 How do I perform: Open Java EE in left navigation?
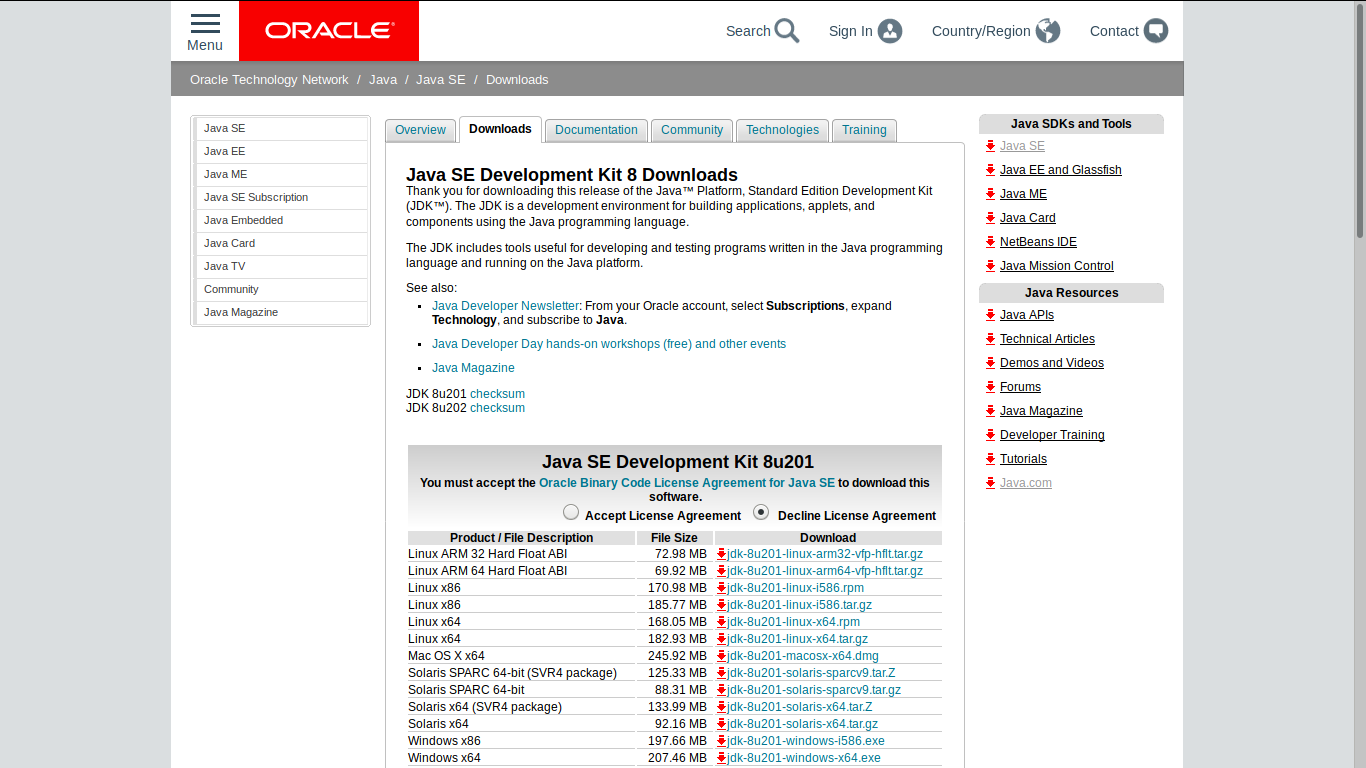click(282, 151)
